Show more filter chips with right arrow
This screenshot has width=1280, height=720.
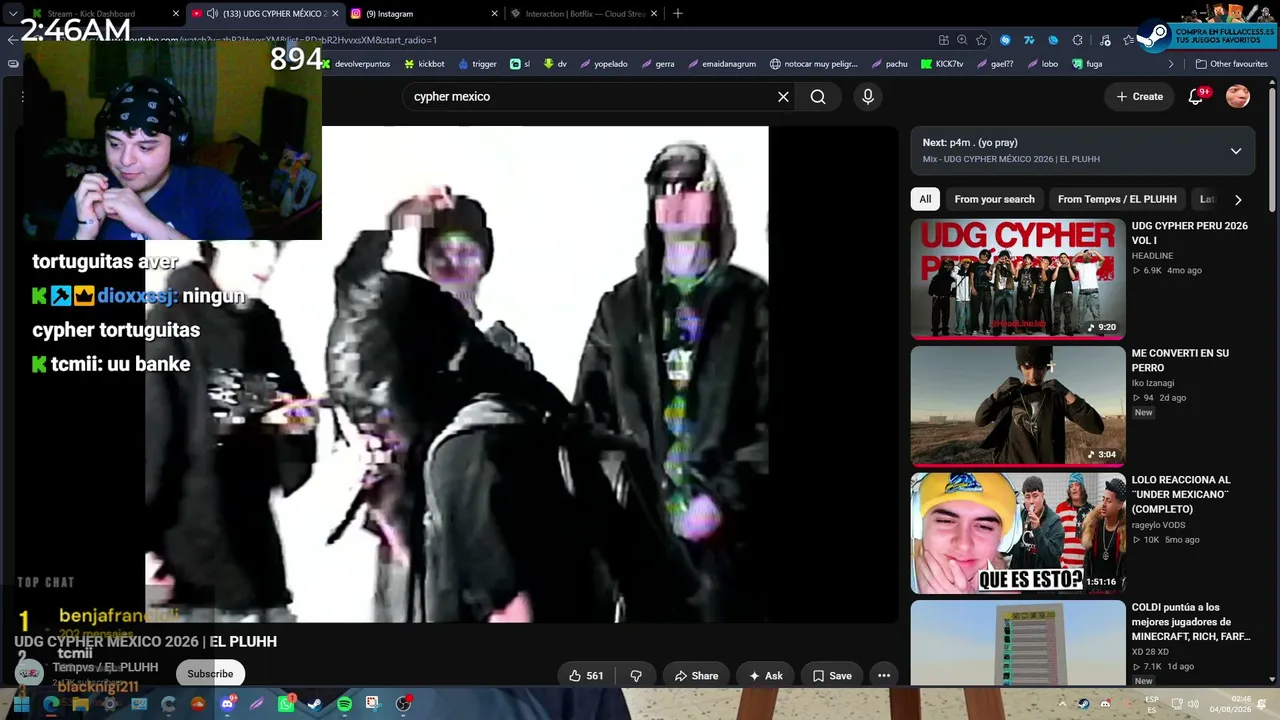tap(1238, 199)
